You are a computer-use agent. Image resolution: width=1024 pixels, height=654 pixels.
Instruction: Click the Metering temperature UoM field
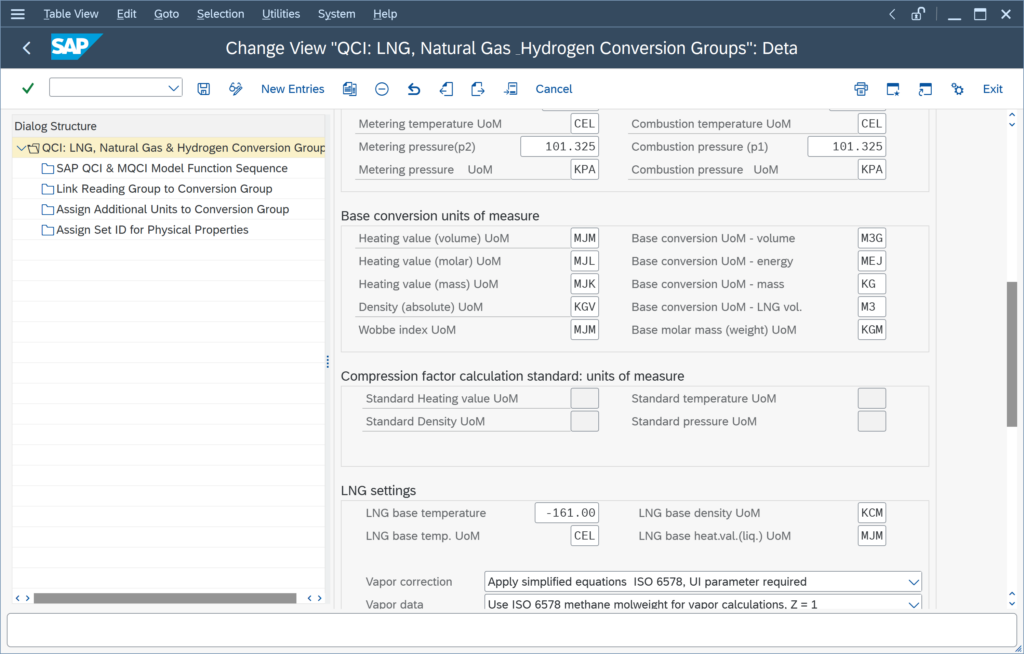584,123
